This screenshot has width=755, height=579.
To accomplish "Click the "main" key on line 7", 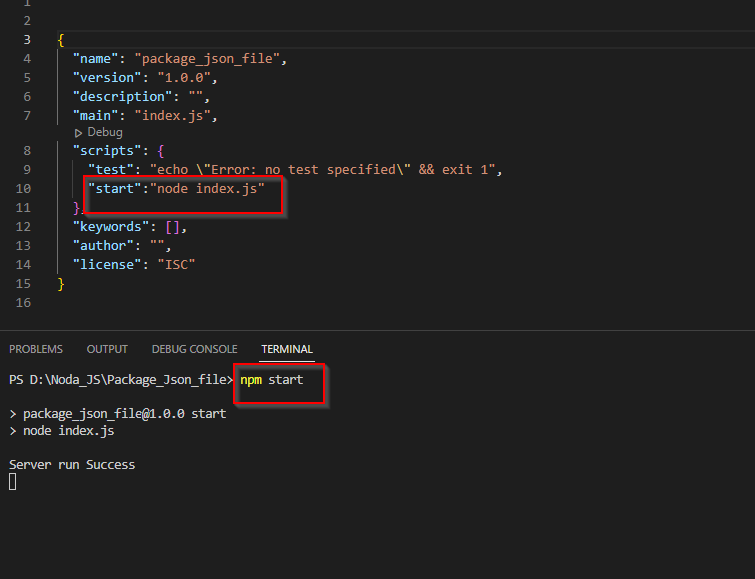I will click(x=95, y=116).
